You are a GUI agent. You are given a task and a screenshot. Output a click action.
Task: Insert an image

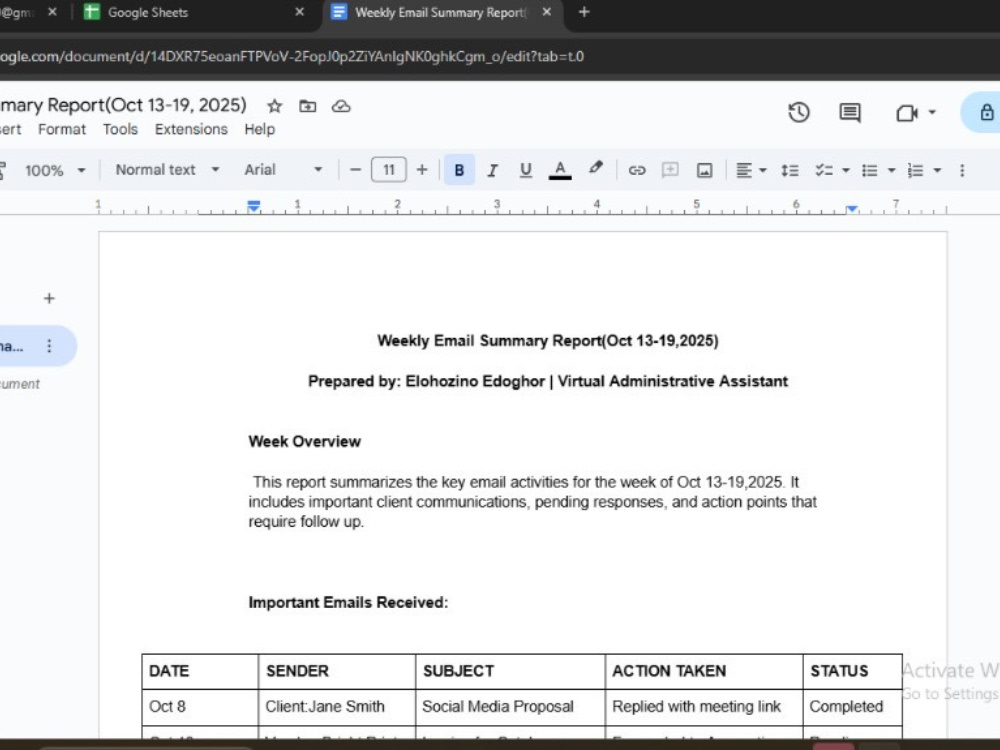(x=704, y=170)
